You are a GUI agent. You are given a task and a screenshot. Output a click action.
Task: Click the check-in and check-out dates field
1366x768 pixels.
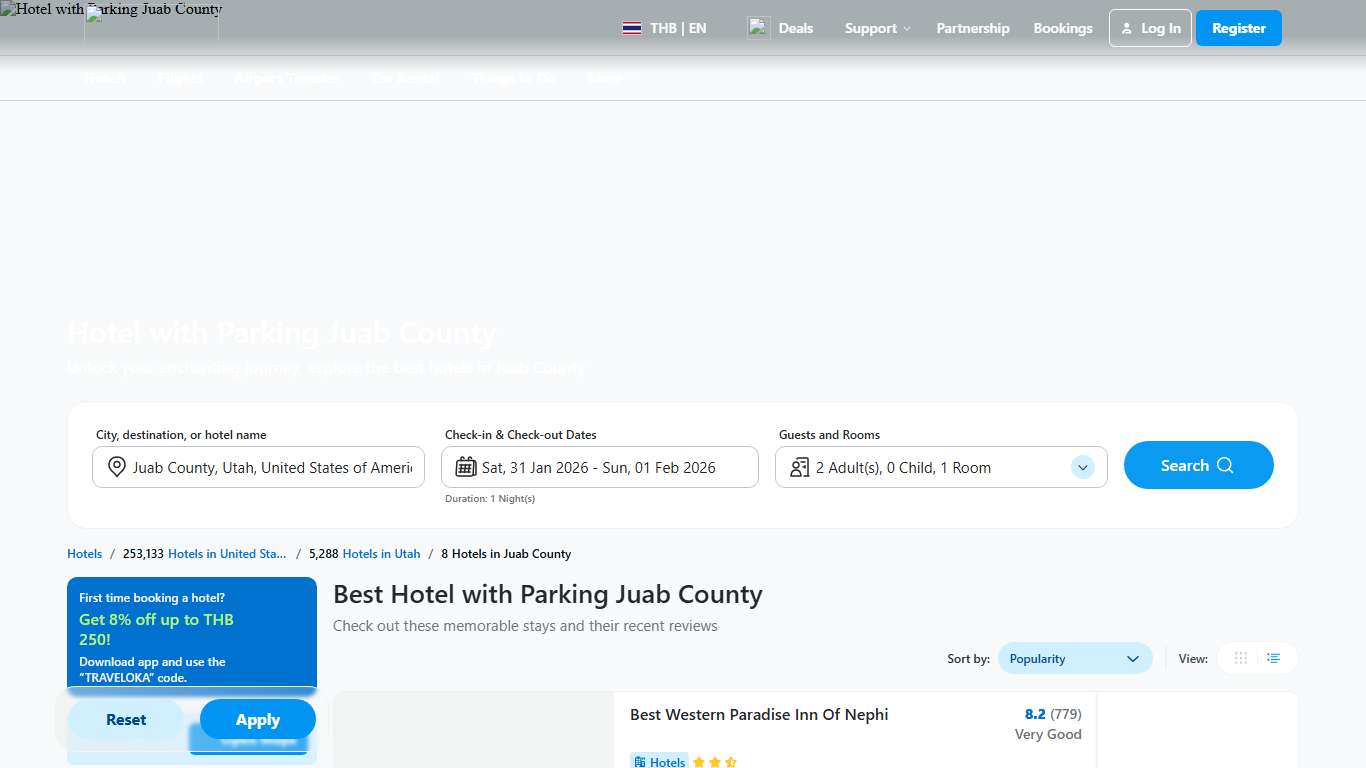(600, 467)
